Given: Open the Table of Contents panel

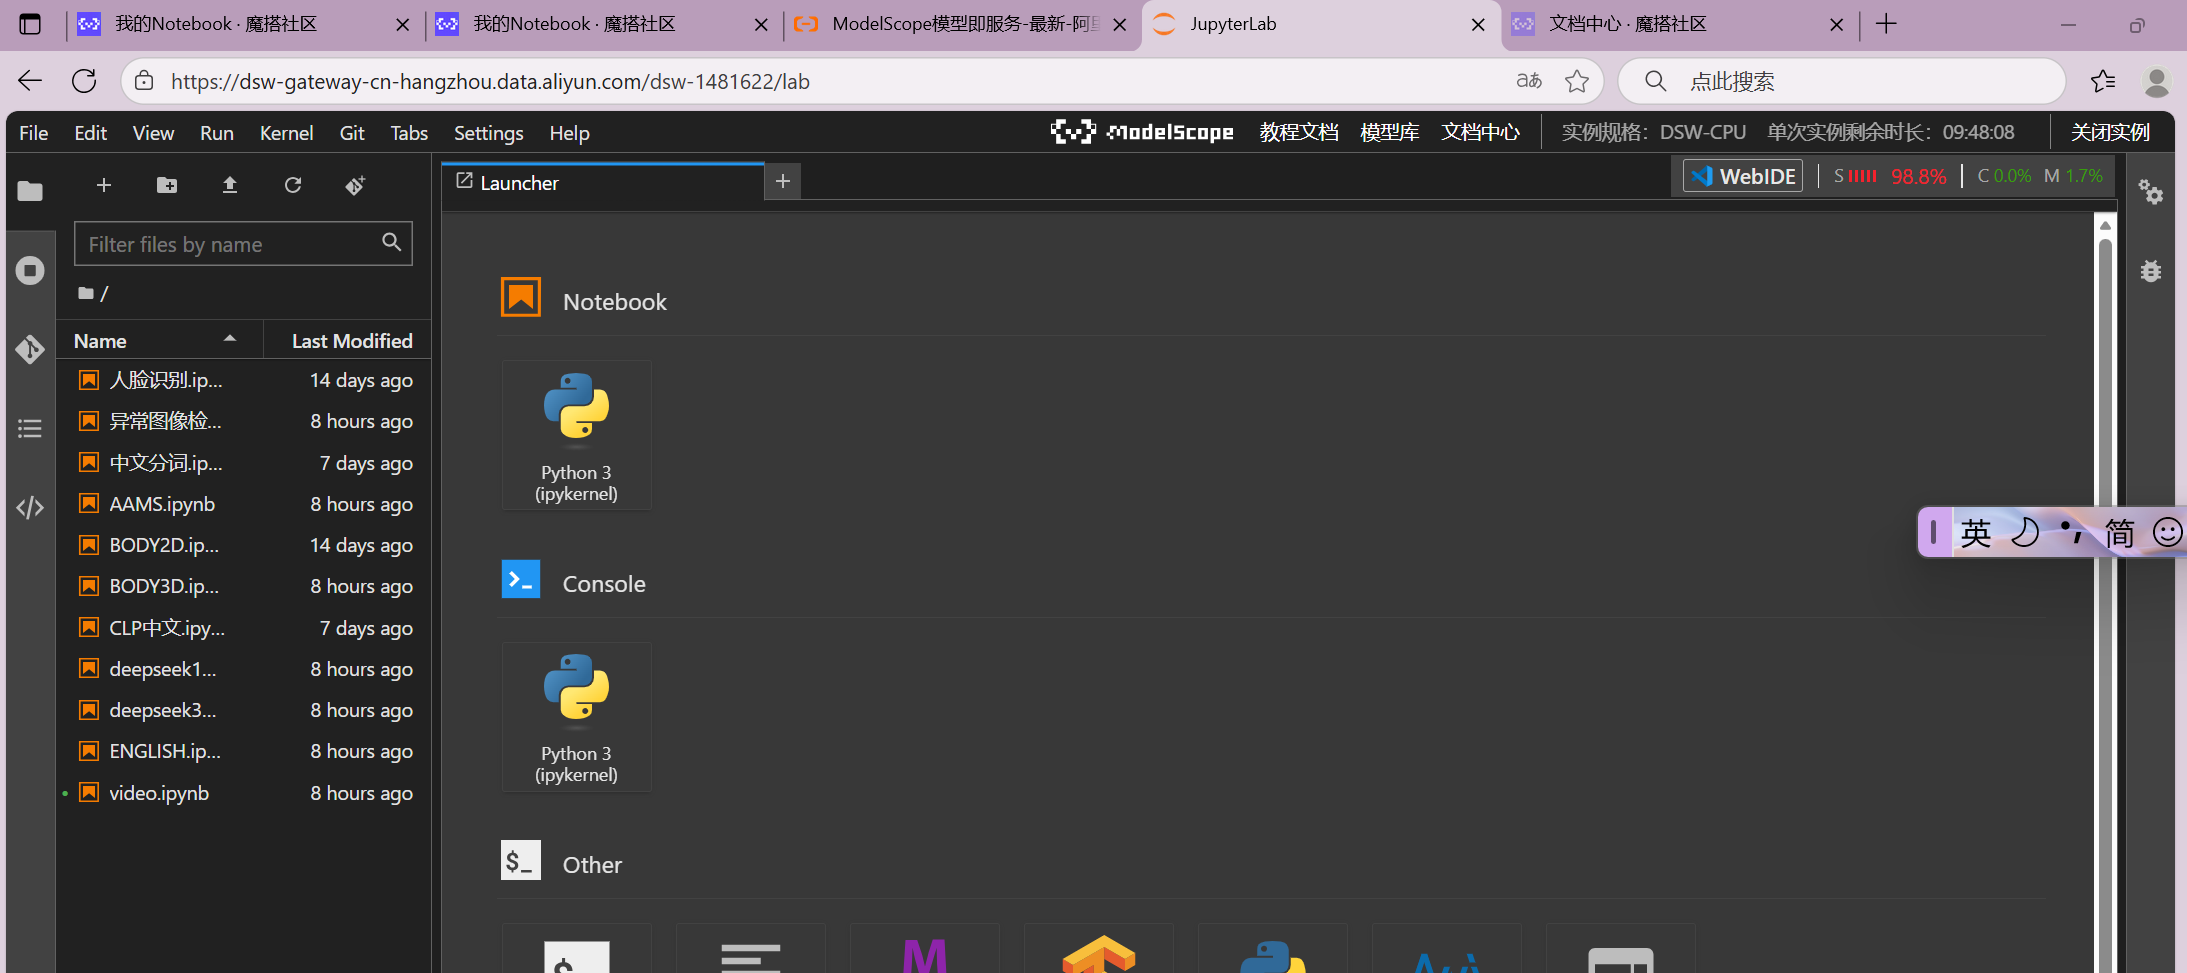Looking at the screenshot, I should 30,429.
